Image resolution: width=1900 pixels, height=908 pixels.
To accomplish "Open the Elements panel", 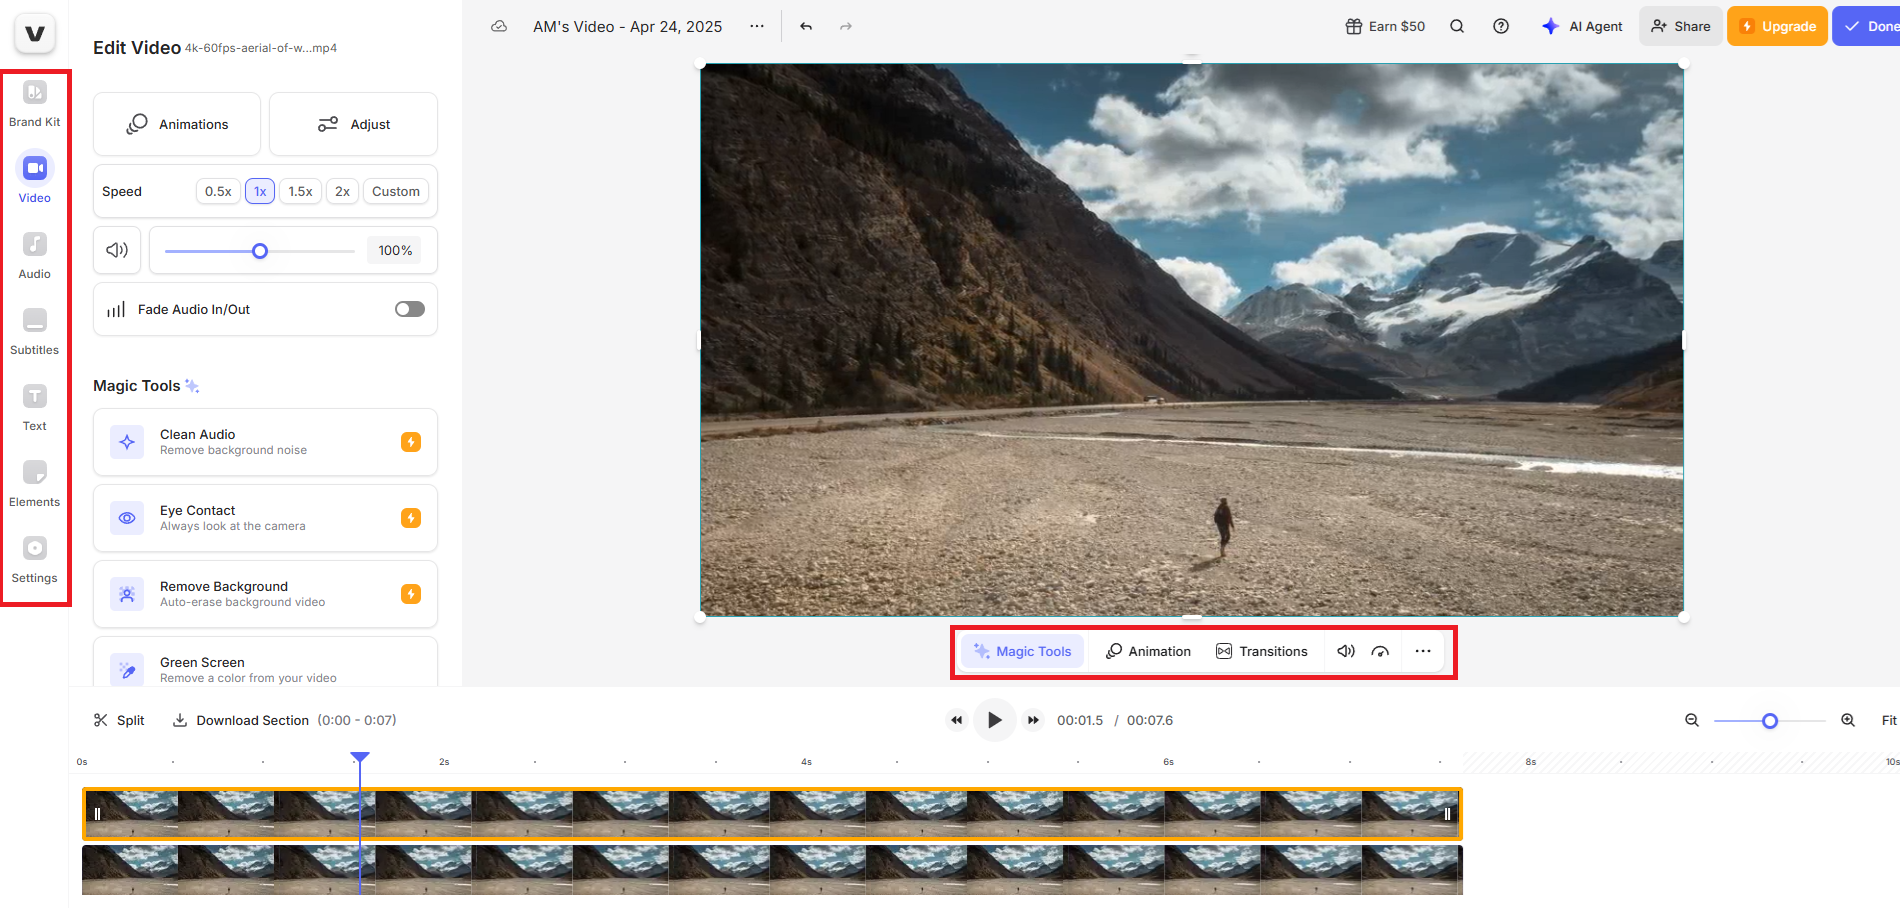I will (x=34, y=480).
